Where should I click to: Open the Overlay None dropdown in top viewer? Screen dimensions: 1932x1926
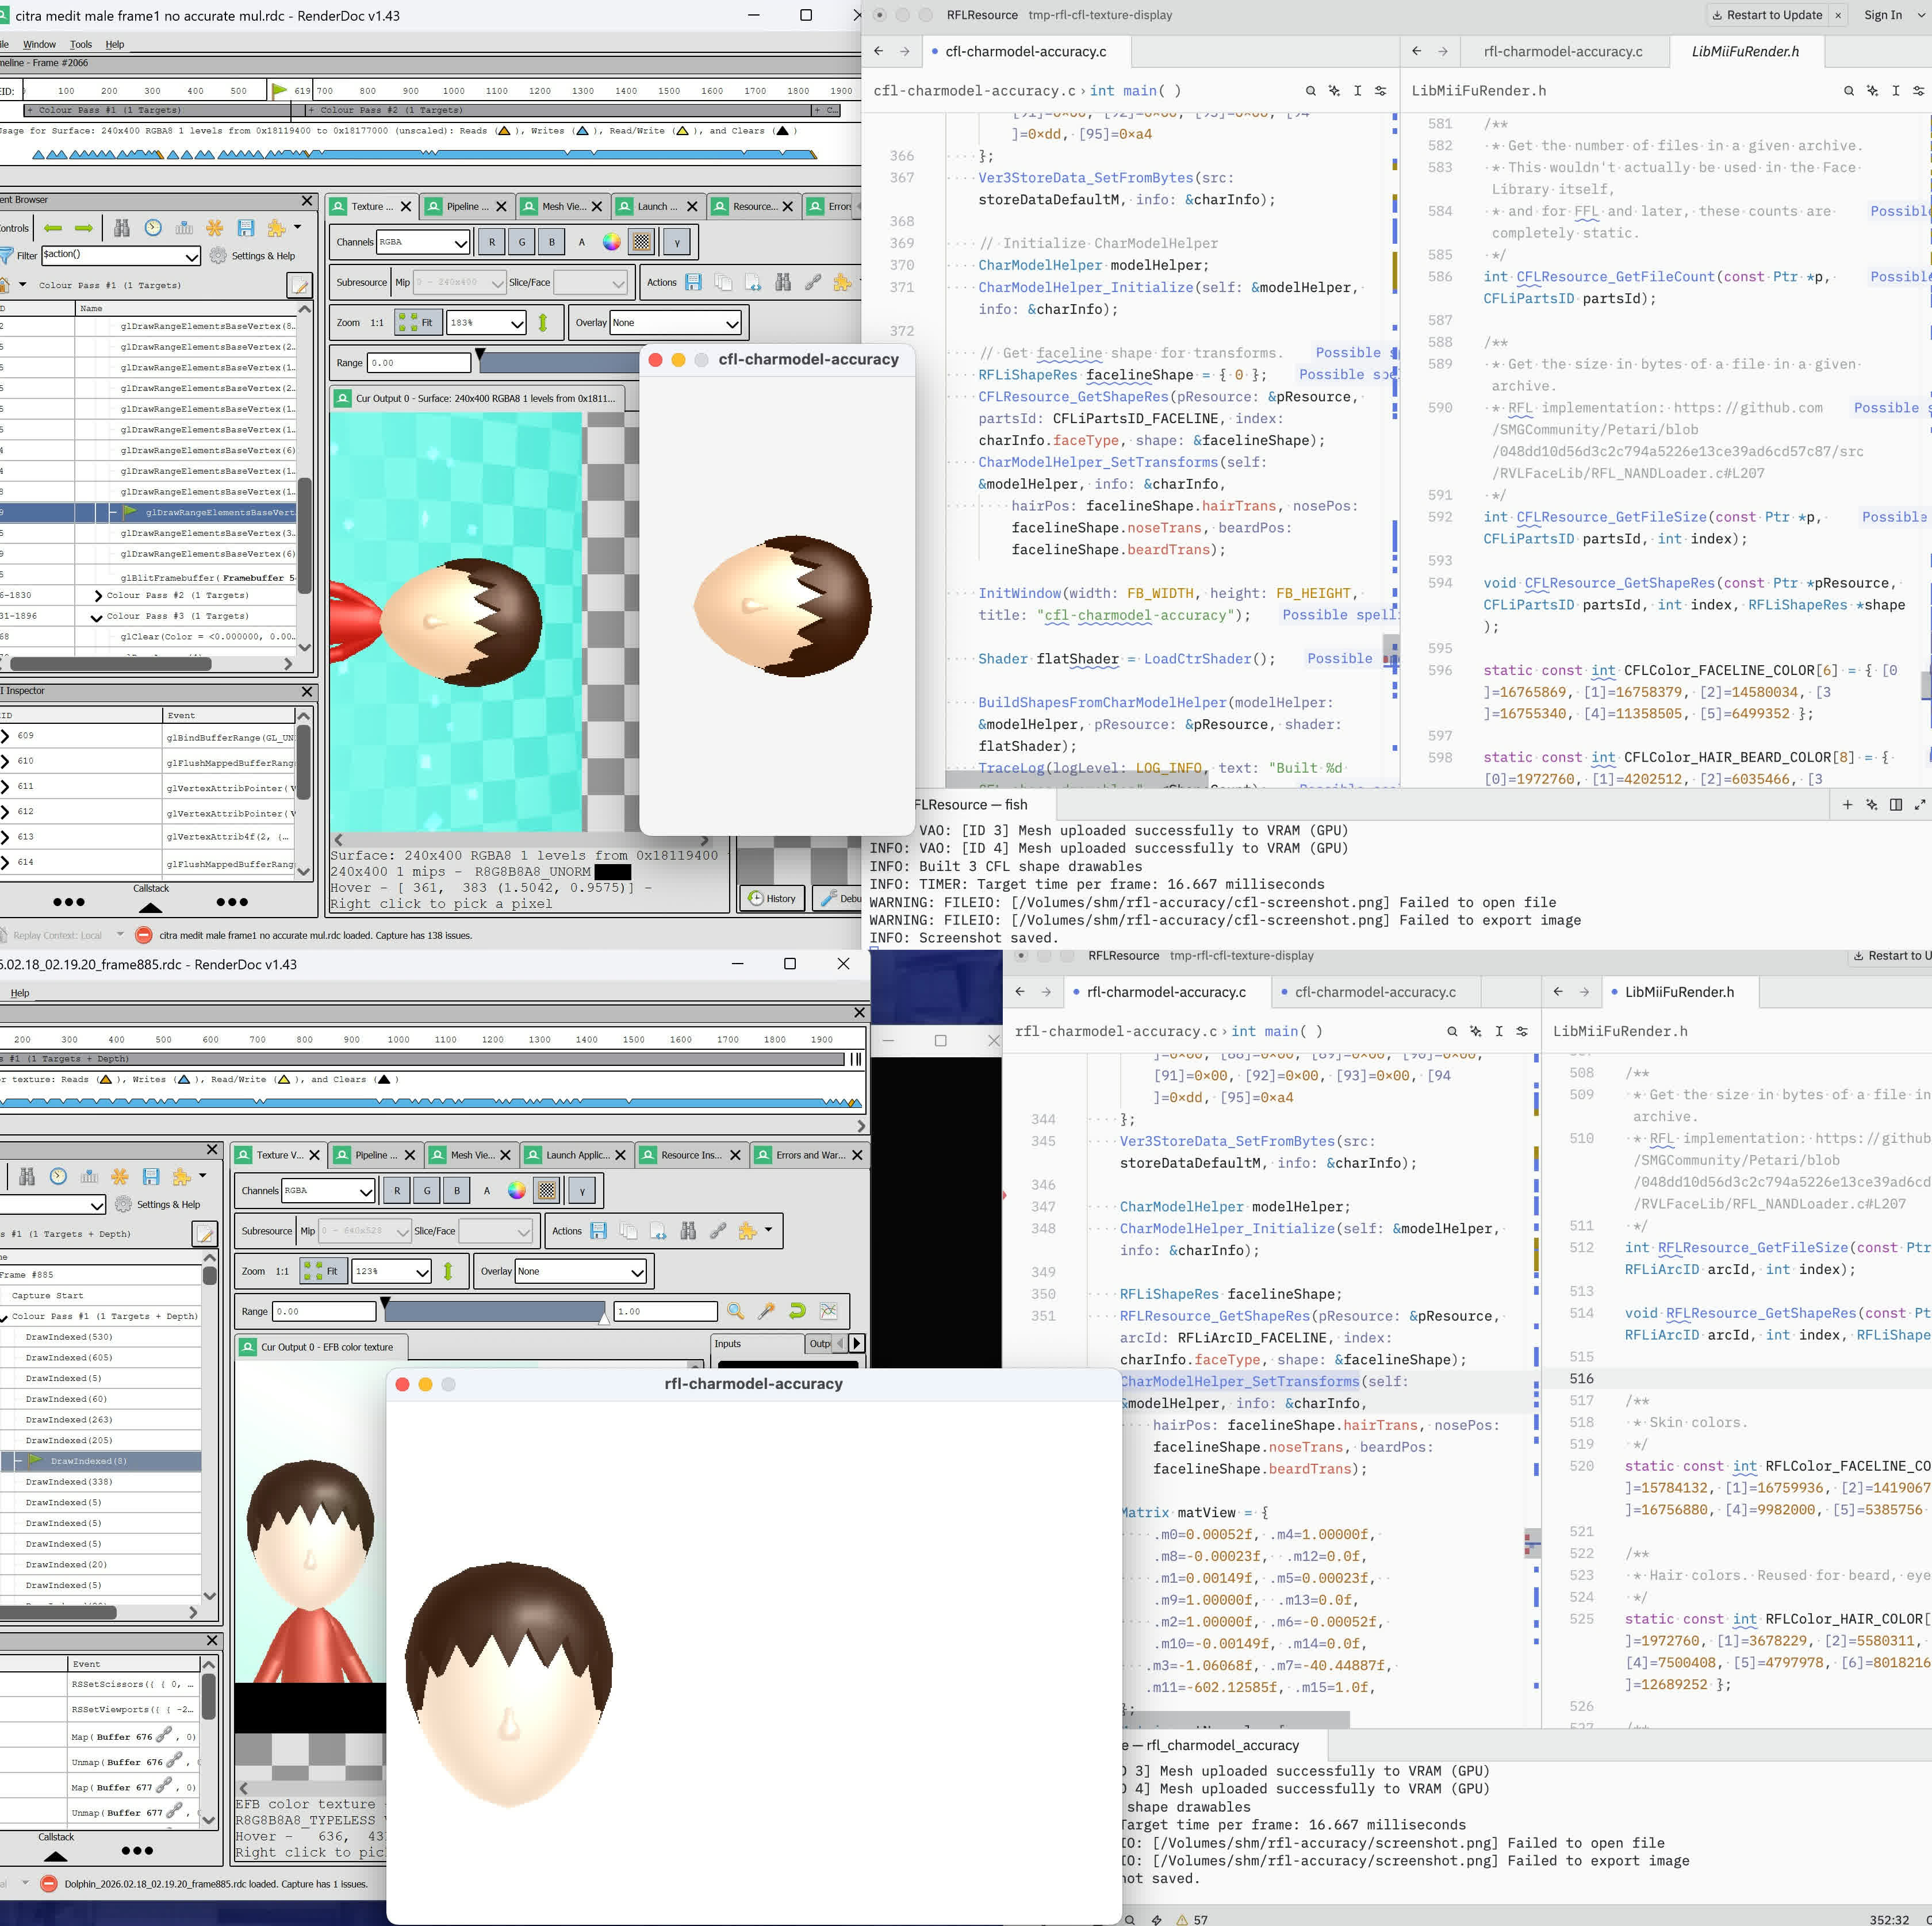pos(675,323)
